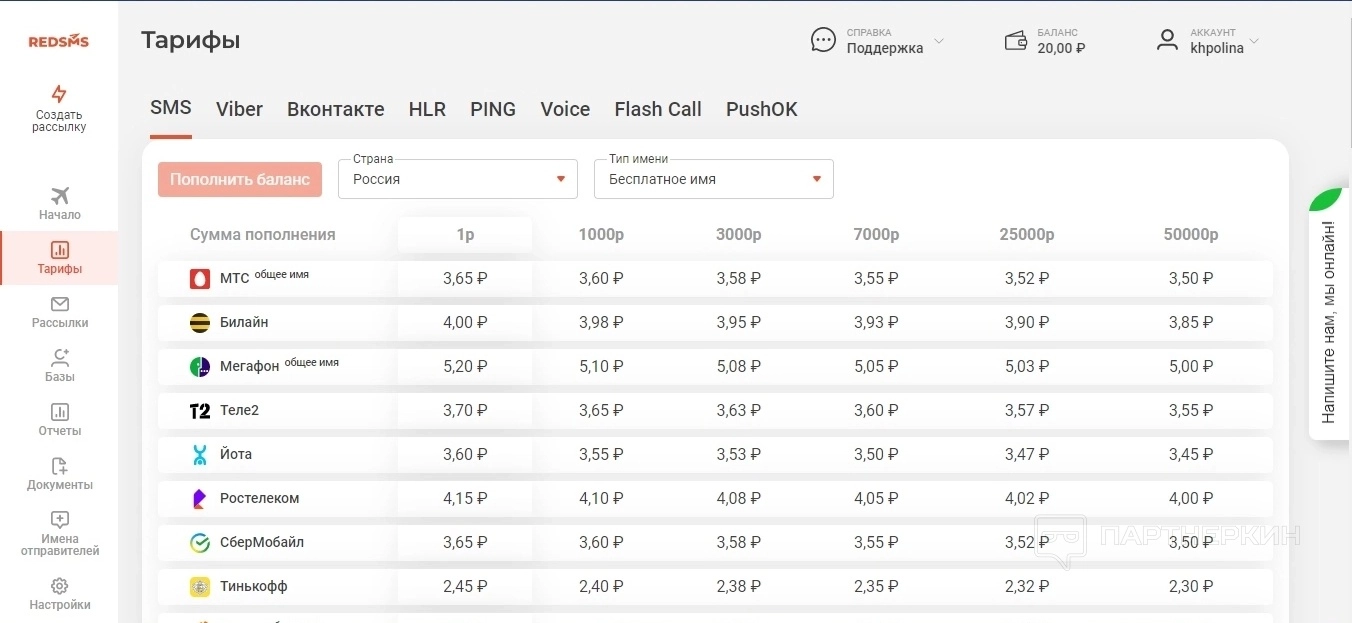Click the REDSMS logo

59,41
